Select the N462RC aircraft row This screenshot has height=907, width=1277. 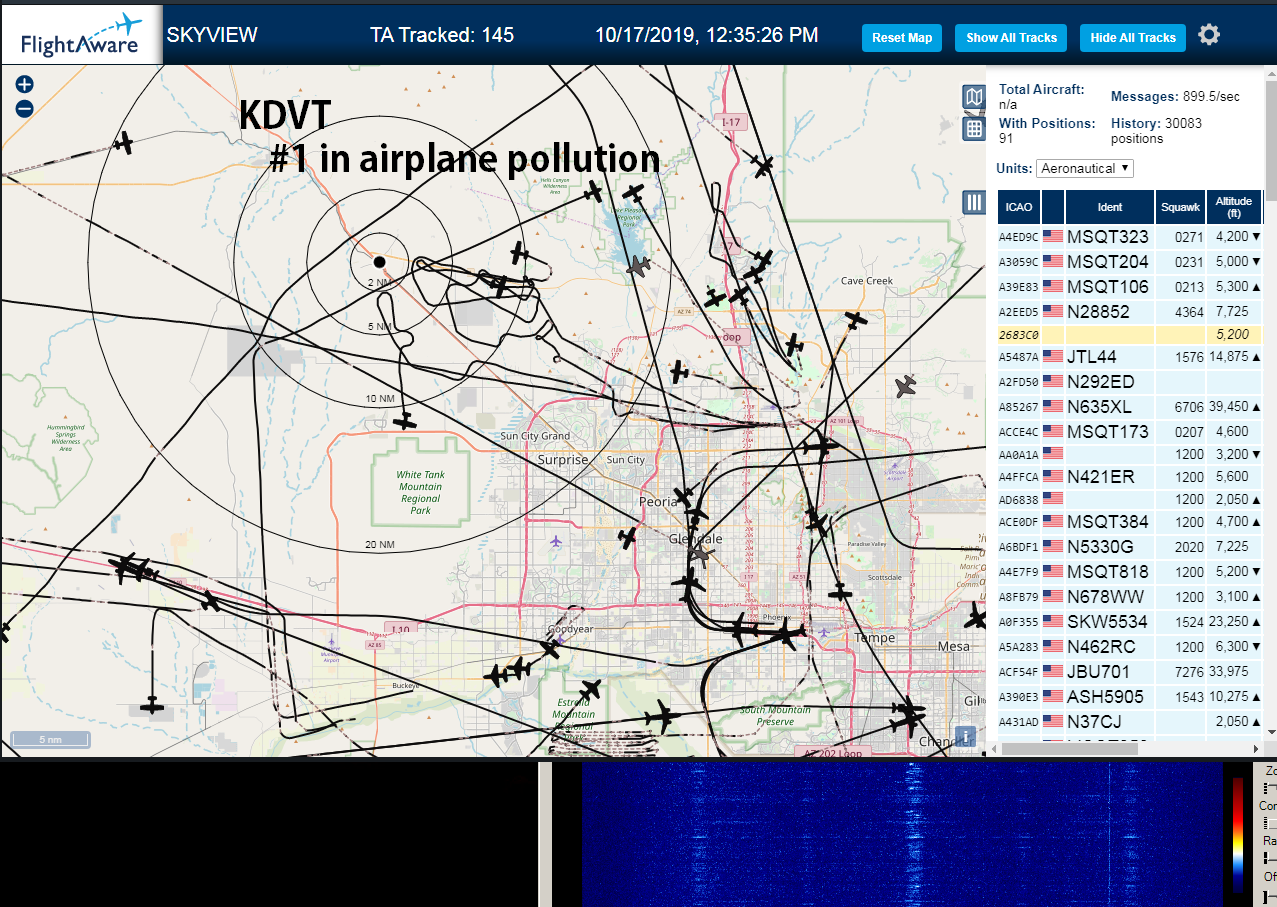click(1129, 647)
